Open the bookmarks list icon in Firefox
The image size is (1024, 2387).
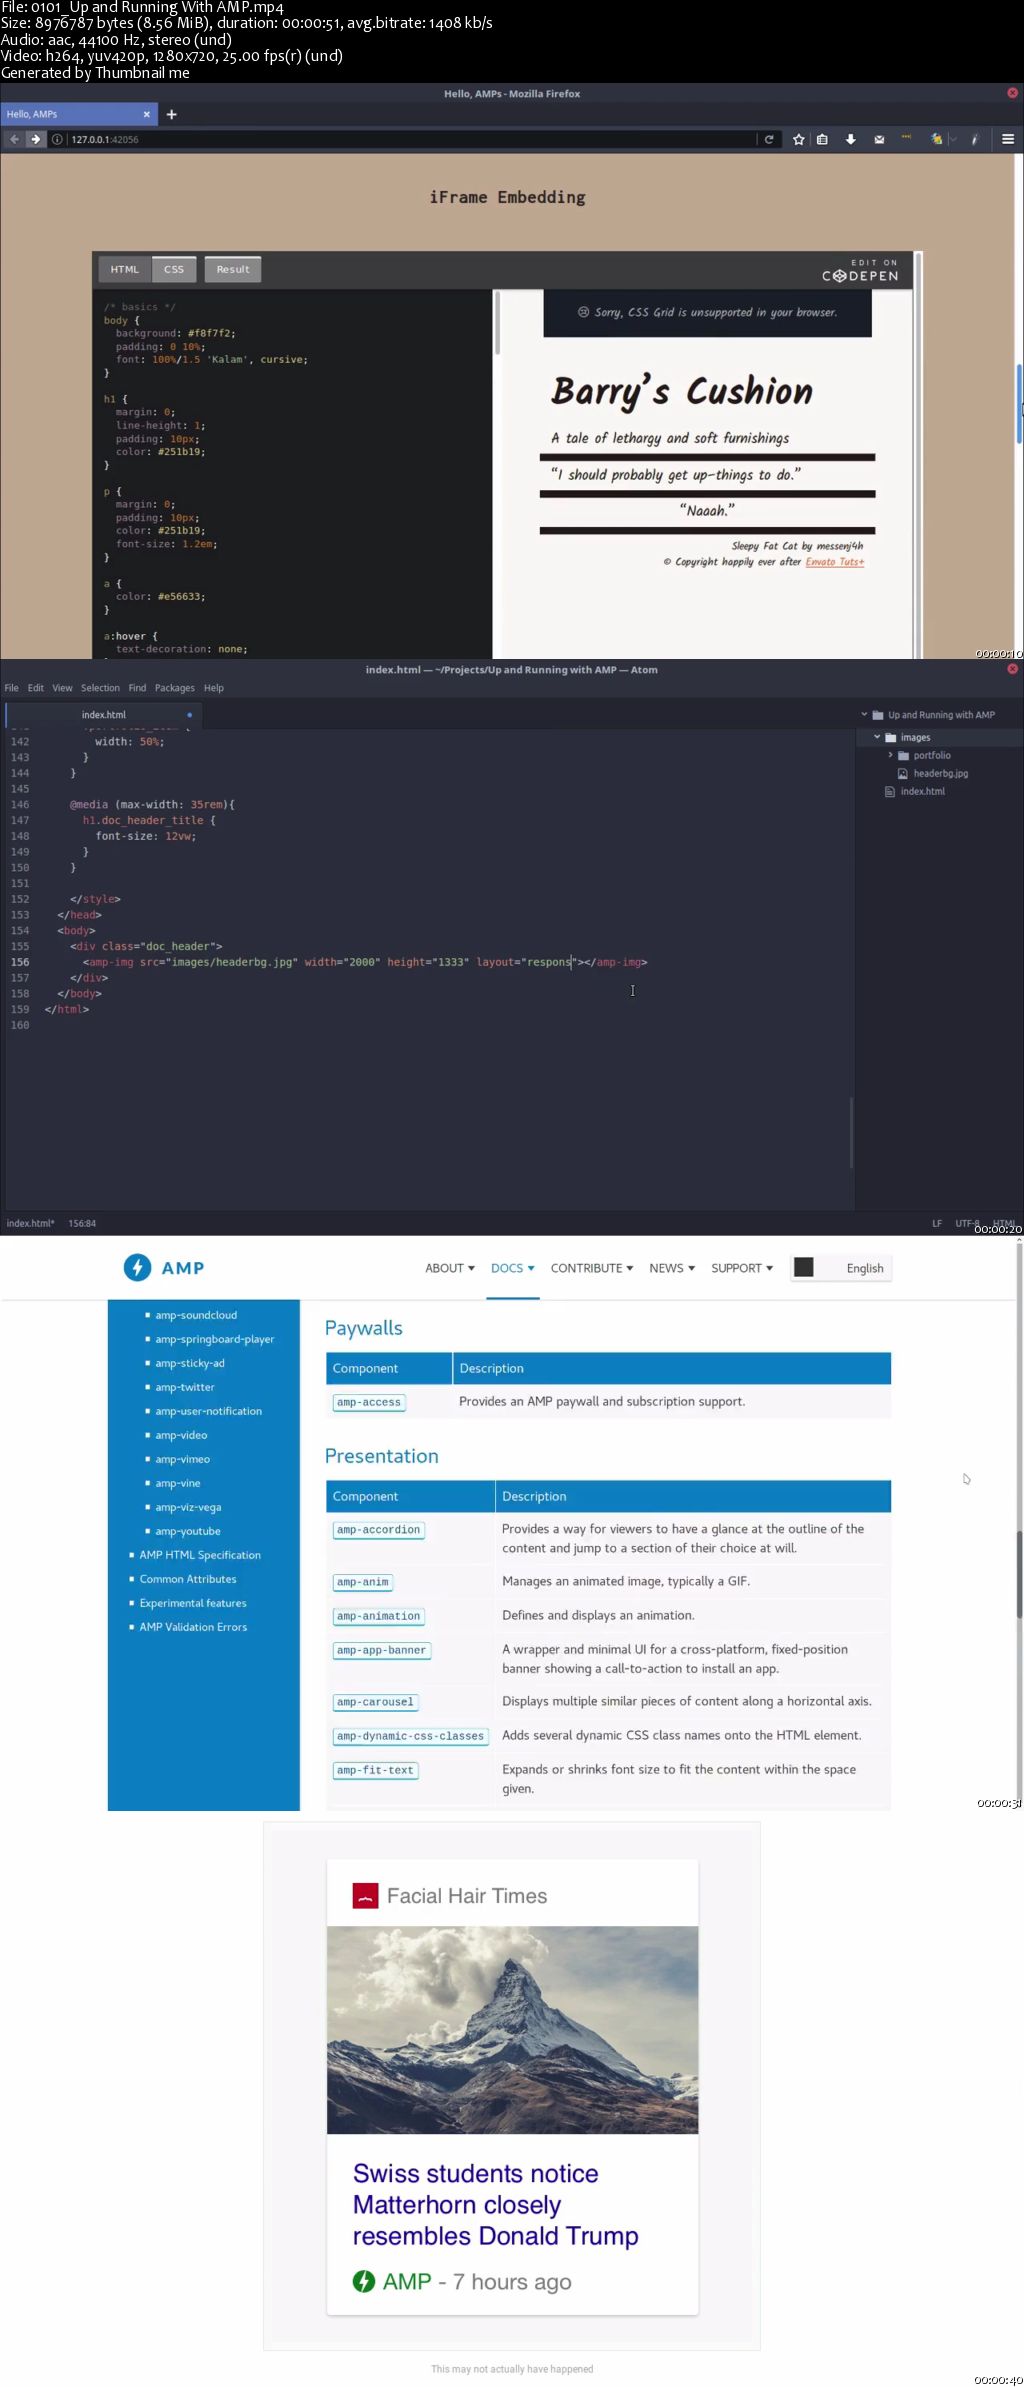click(822, 139)
